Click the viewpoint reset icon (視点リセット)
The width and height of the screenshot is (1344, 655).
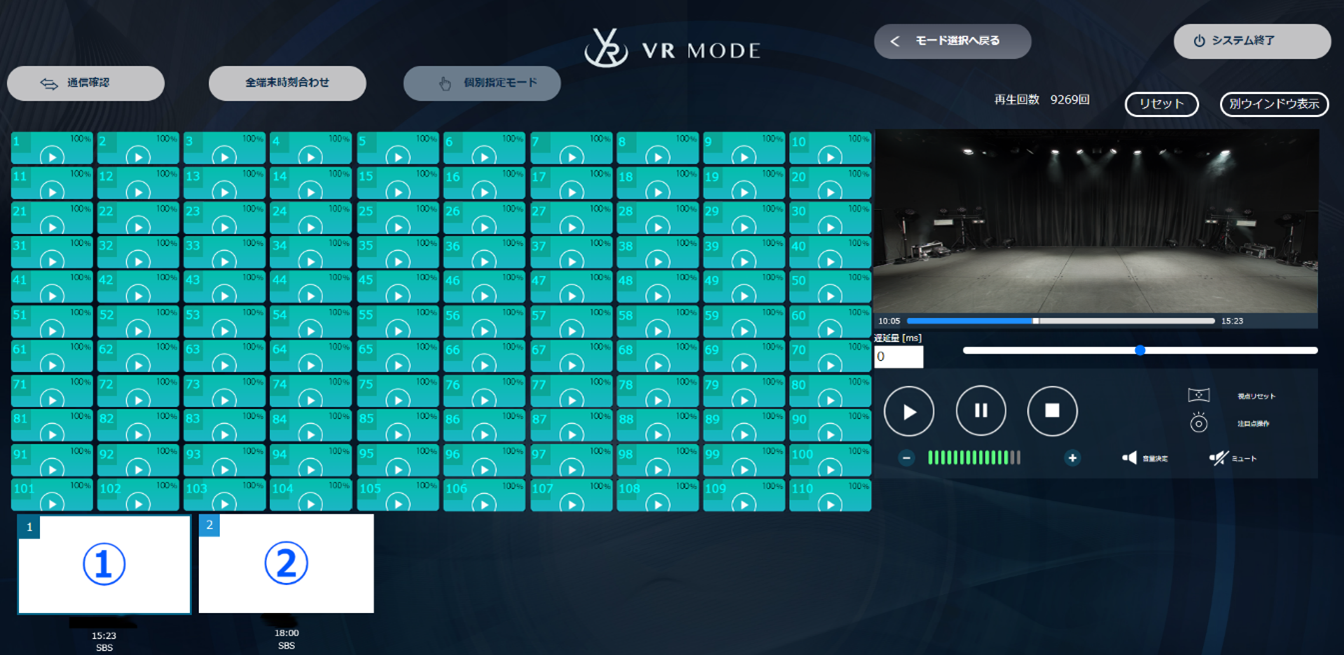[1199, 396]
